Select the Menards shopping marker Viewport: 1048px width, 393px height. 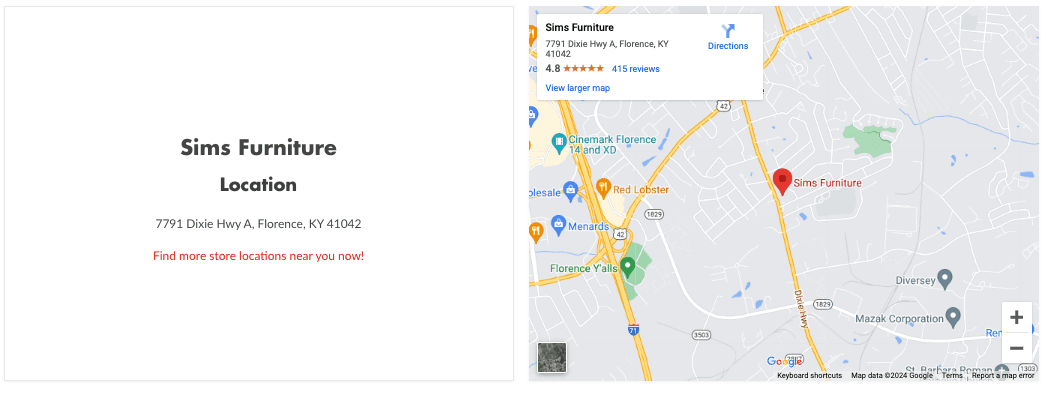(559, 224)
